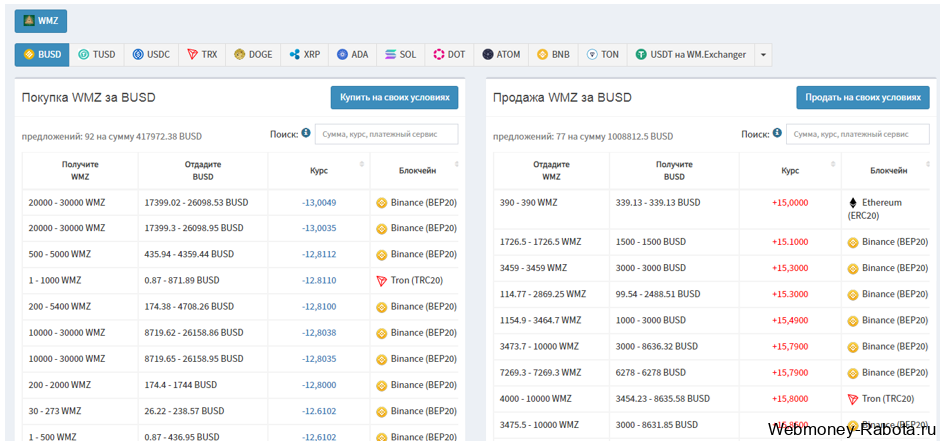
Task: Click the Отдадите WMZ column header
Action: (551, 170)
